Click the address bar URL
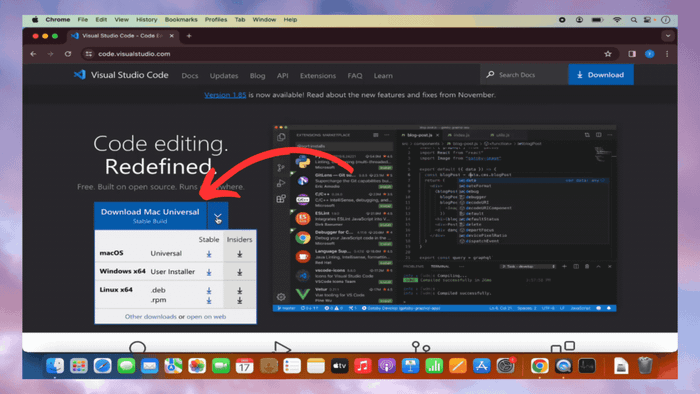Screen dimensions: 700x394 [134, 54]
